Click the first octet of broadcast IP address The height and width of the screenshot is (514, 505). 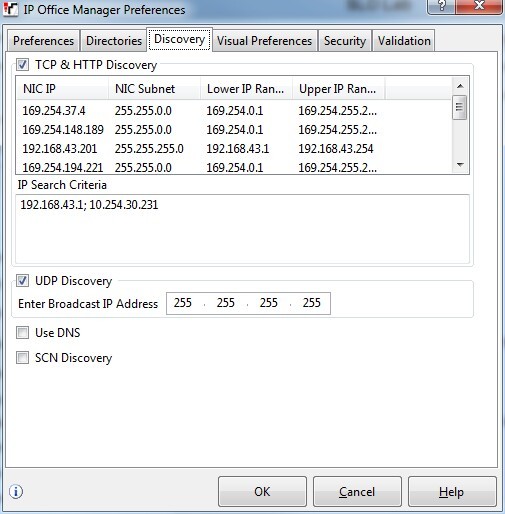tap(183, 303)
